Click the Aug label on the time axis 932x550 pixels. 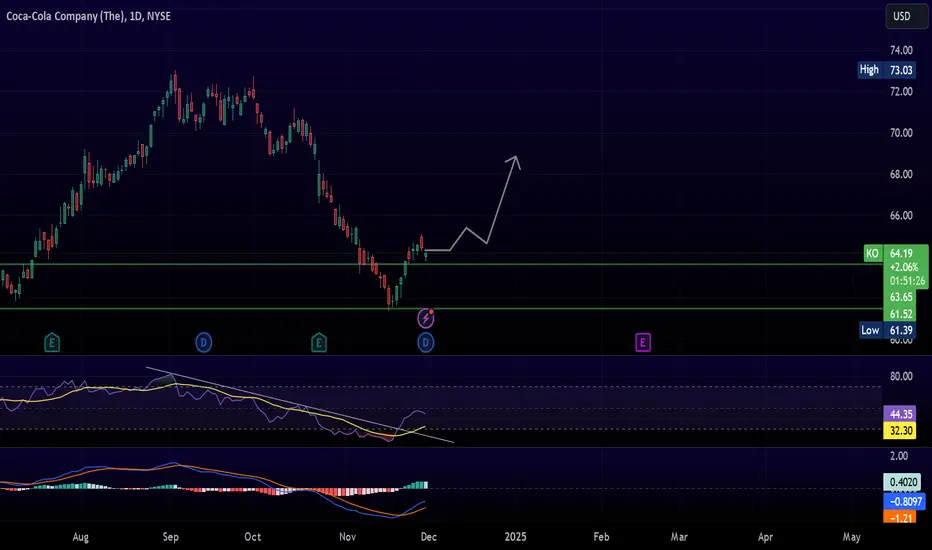tap(81, 537)
